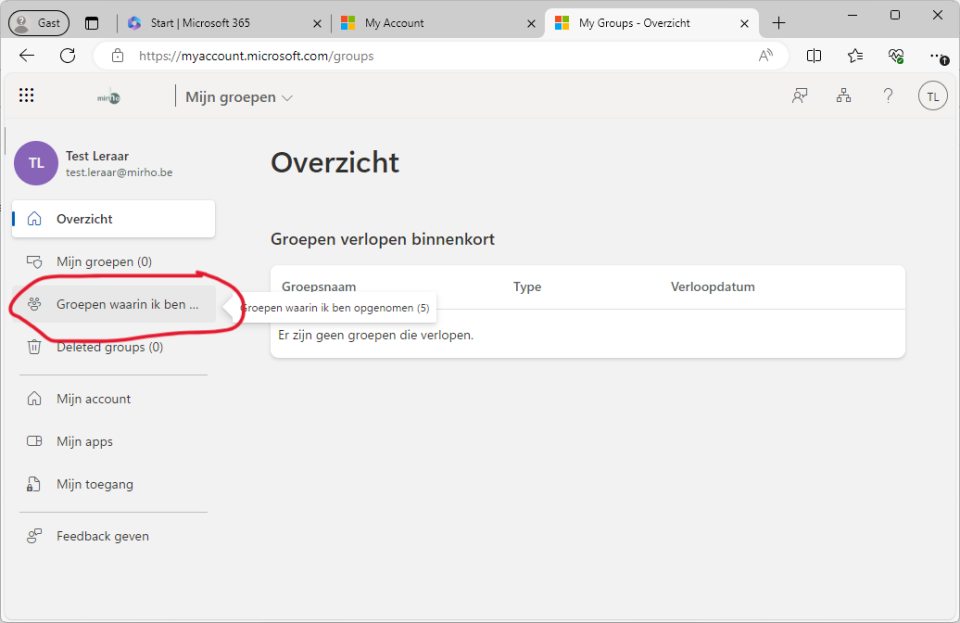This screenshot has width=960, height=623.
Task: Click the feedback person icon in header
Action: 800,96
